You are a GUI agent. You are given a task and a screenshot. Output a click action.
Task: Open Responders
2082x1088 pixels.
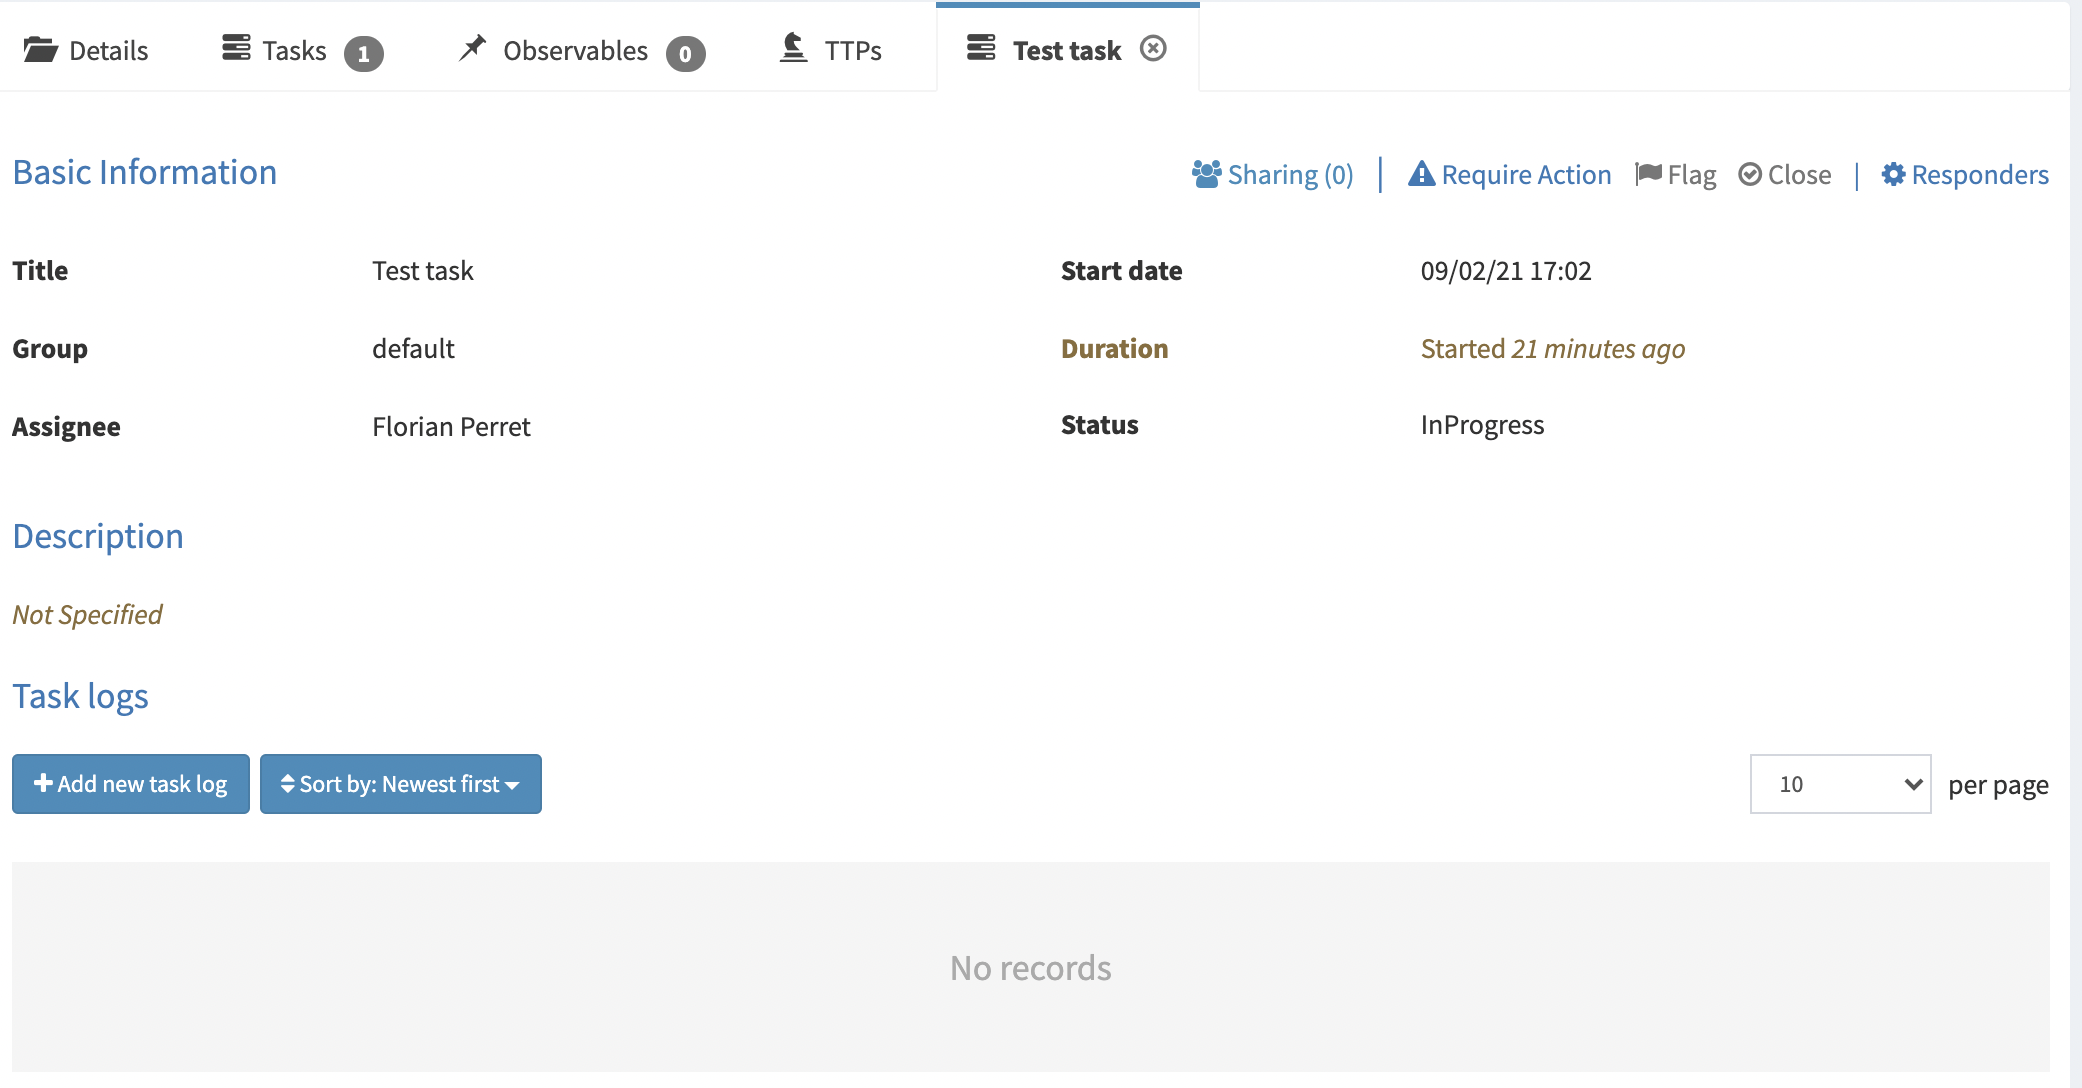point(1965,174)
